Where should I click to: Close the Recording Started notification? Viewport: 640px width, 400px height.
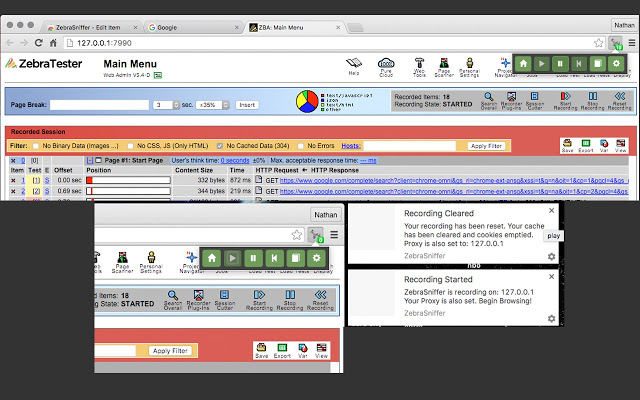click(551, 277)
